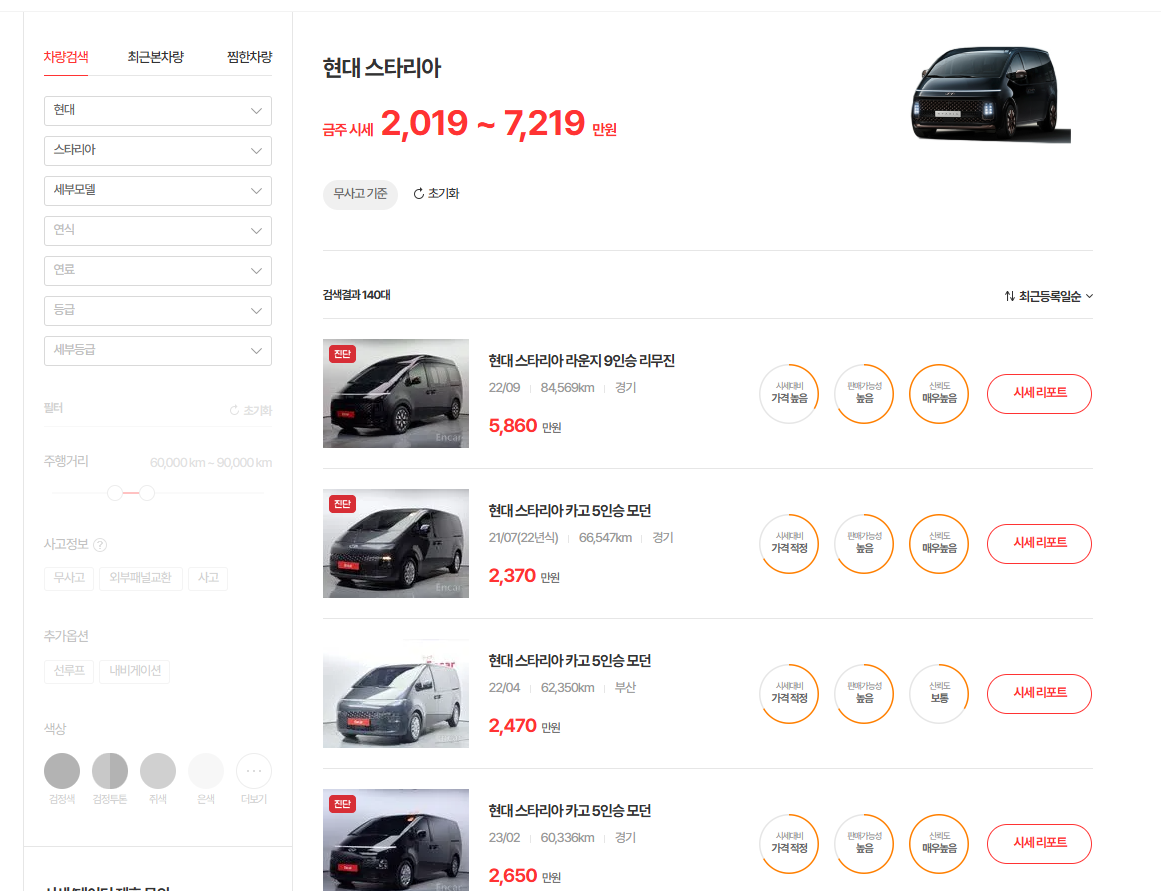Viewport: 1161px width, 891px height.
Task: Toggle the 선루프 option chip
Action: (x=69, y=671)
